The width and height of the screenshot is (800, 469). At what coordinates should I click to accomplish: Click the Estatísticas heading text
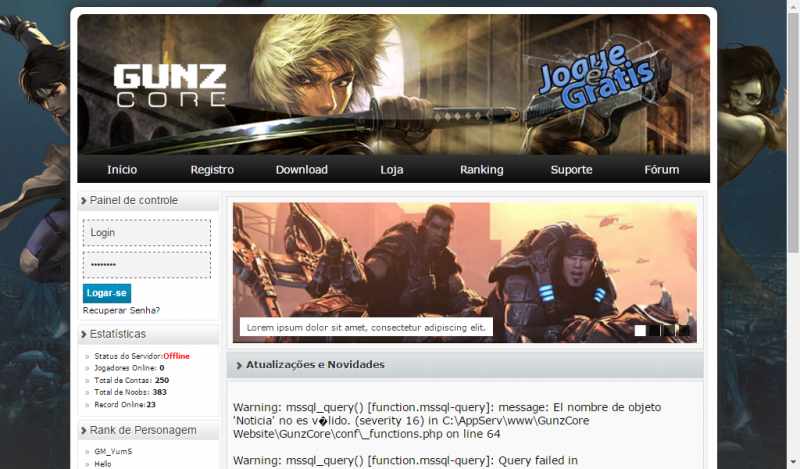(x=118, y=334)
